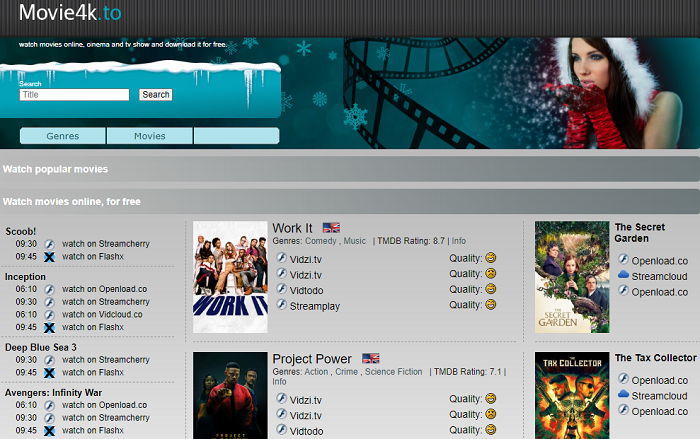Click the Vidcloud.co icon under Inception
This screenshot has height=439, width=700.
48,314
